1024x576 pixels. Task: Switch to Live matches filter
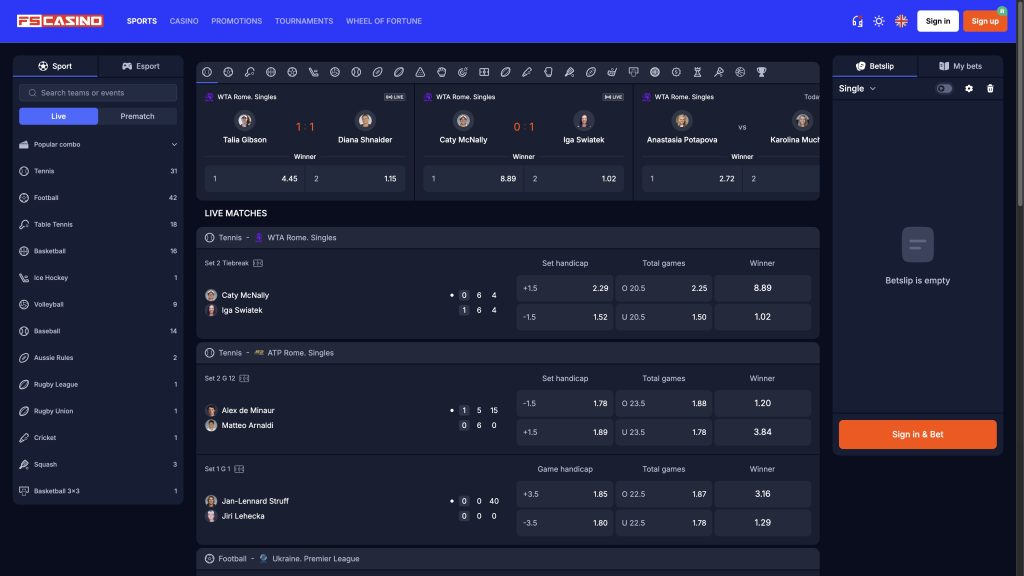(x=59, y=116)
